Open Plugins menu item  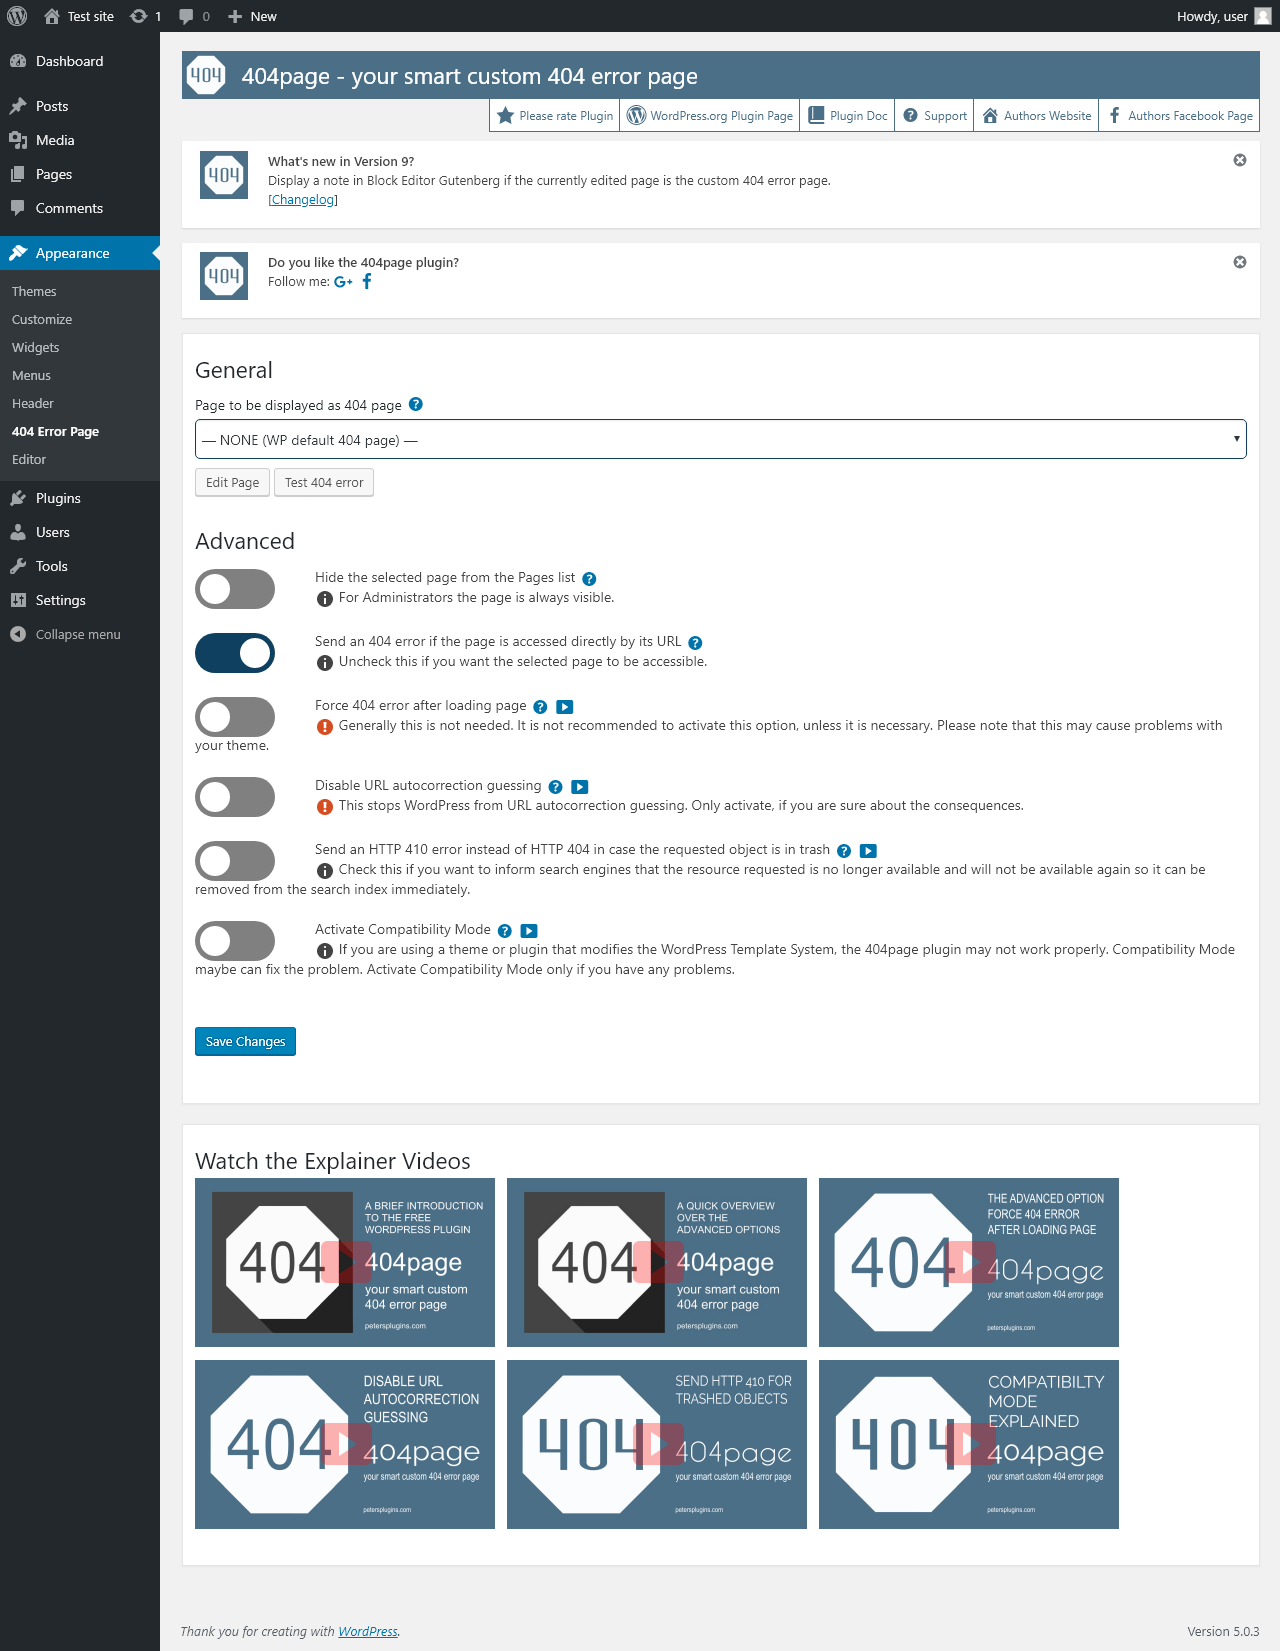(80, 498)
